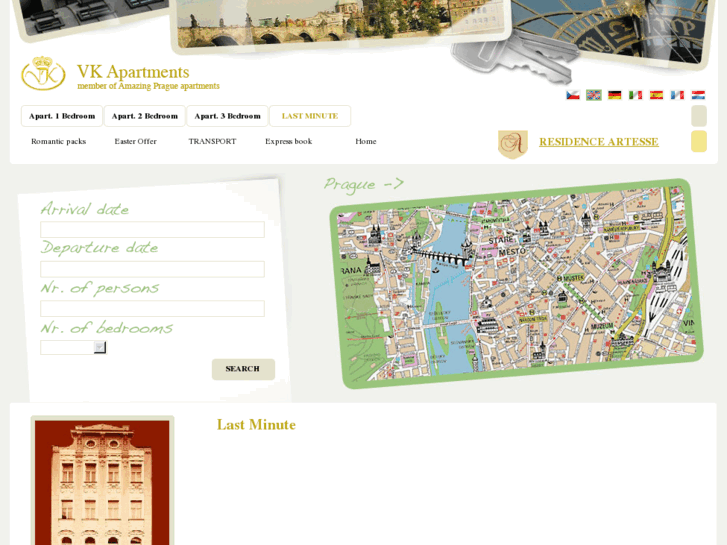Open the Prague city map image

(516, 284)
